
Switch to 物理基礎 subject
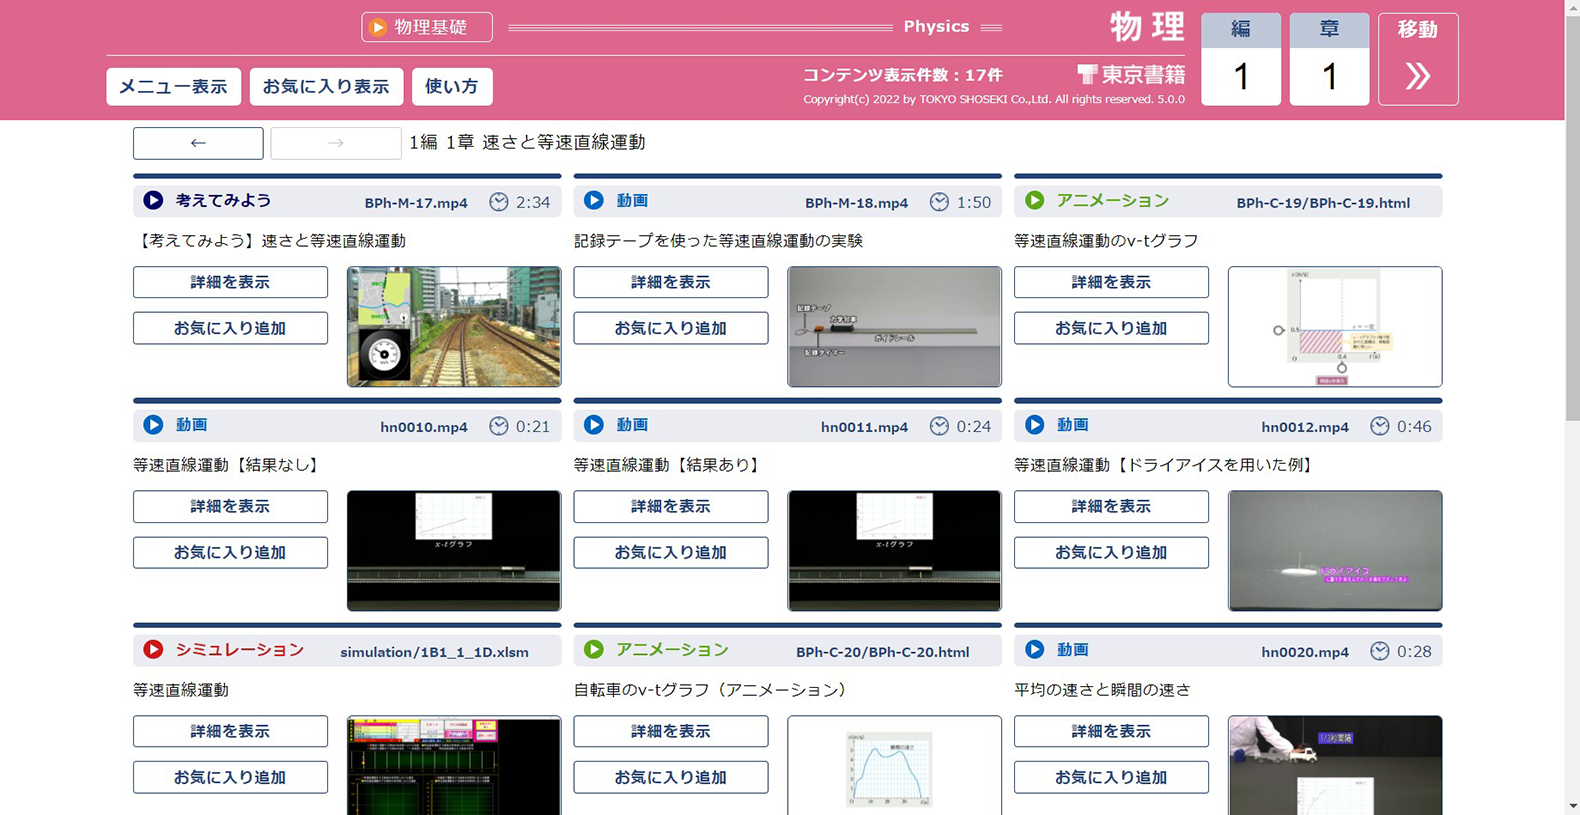point(427,27)
